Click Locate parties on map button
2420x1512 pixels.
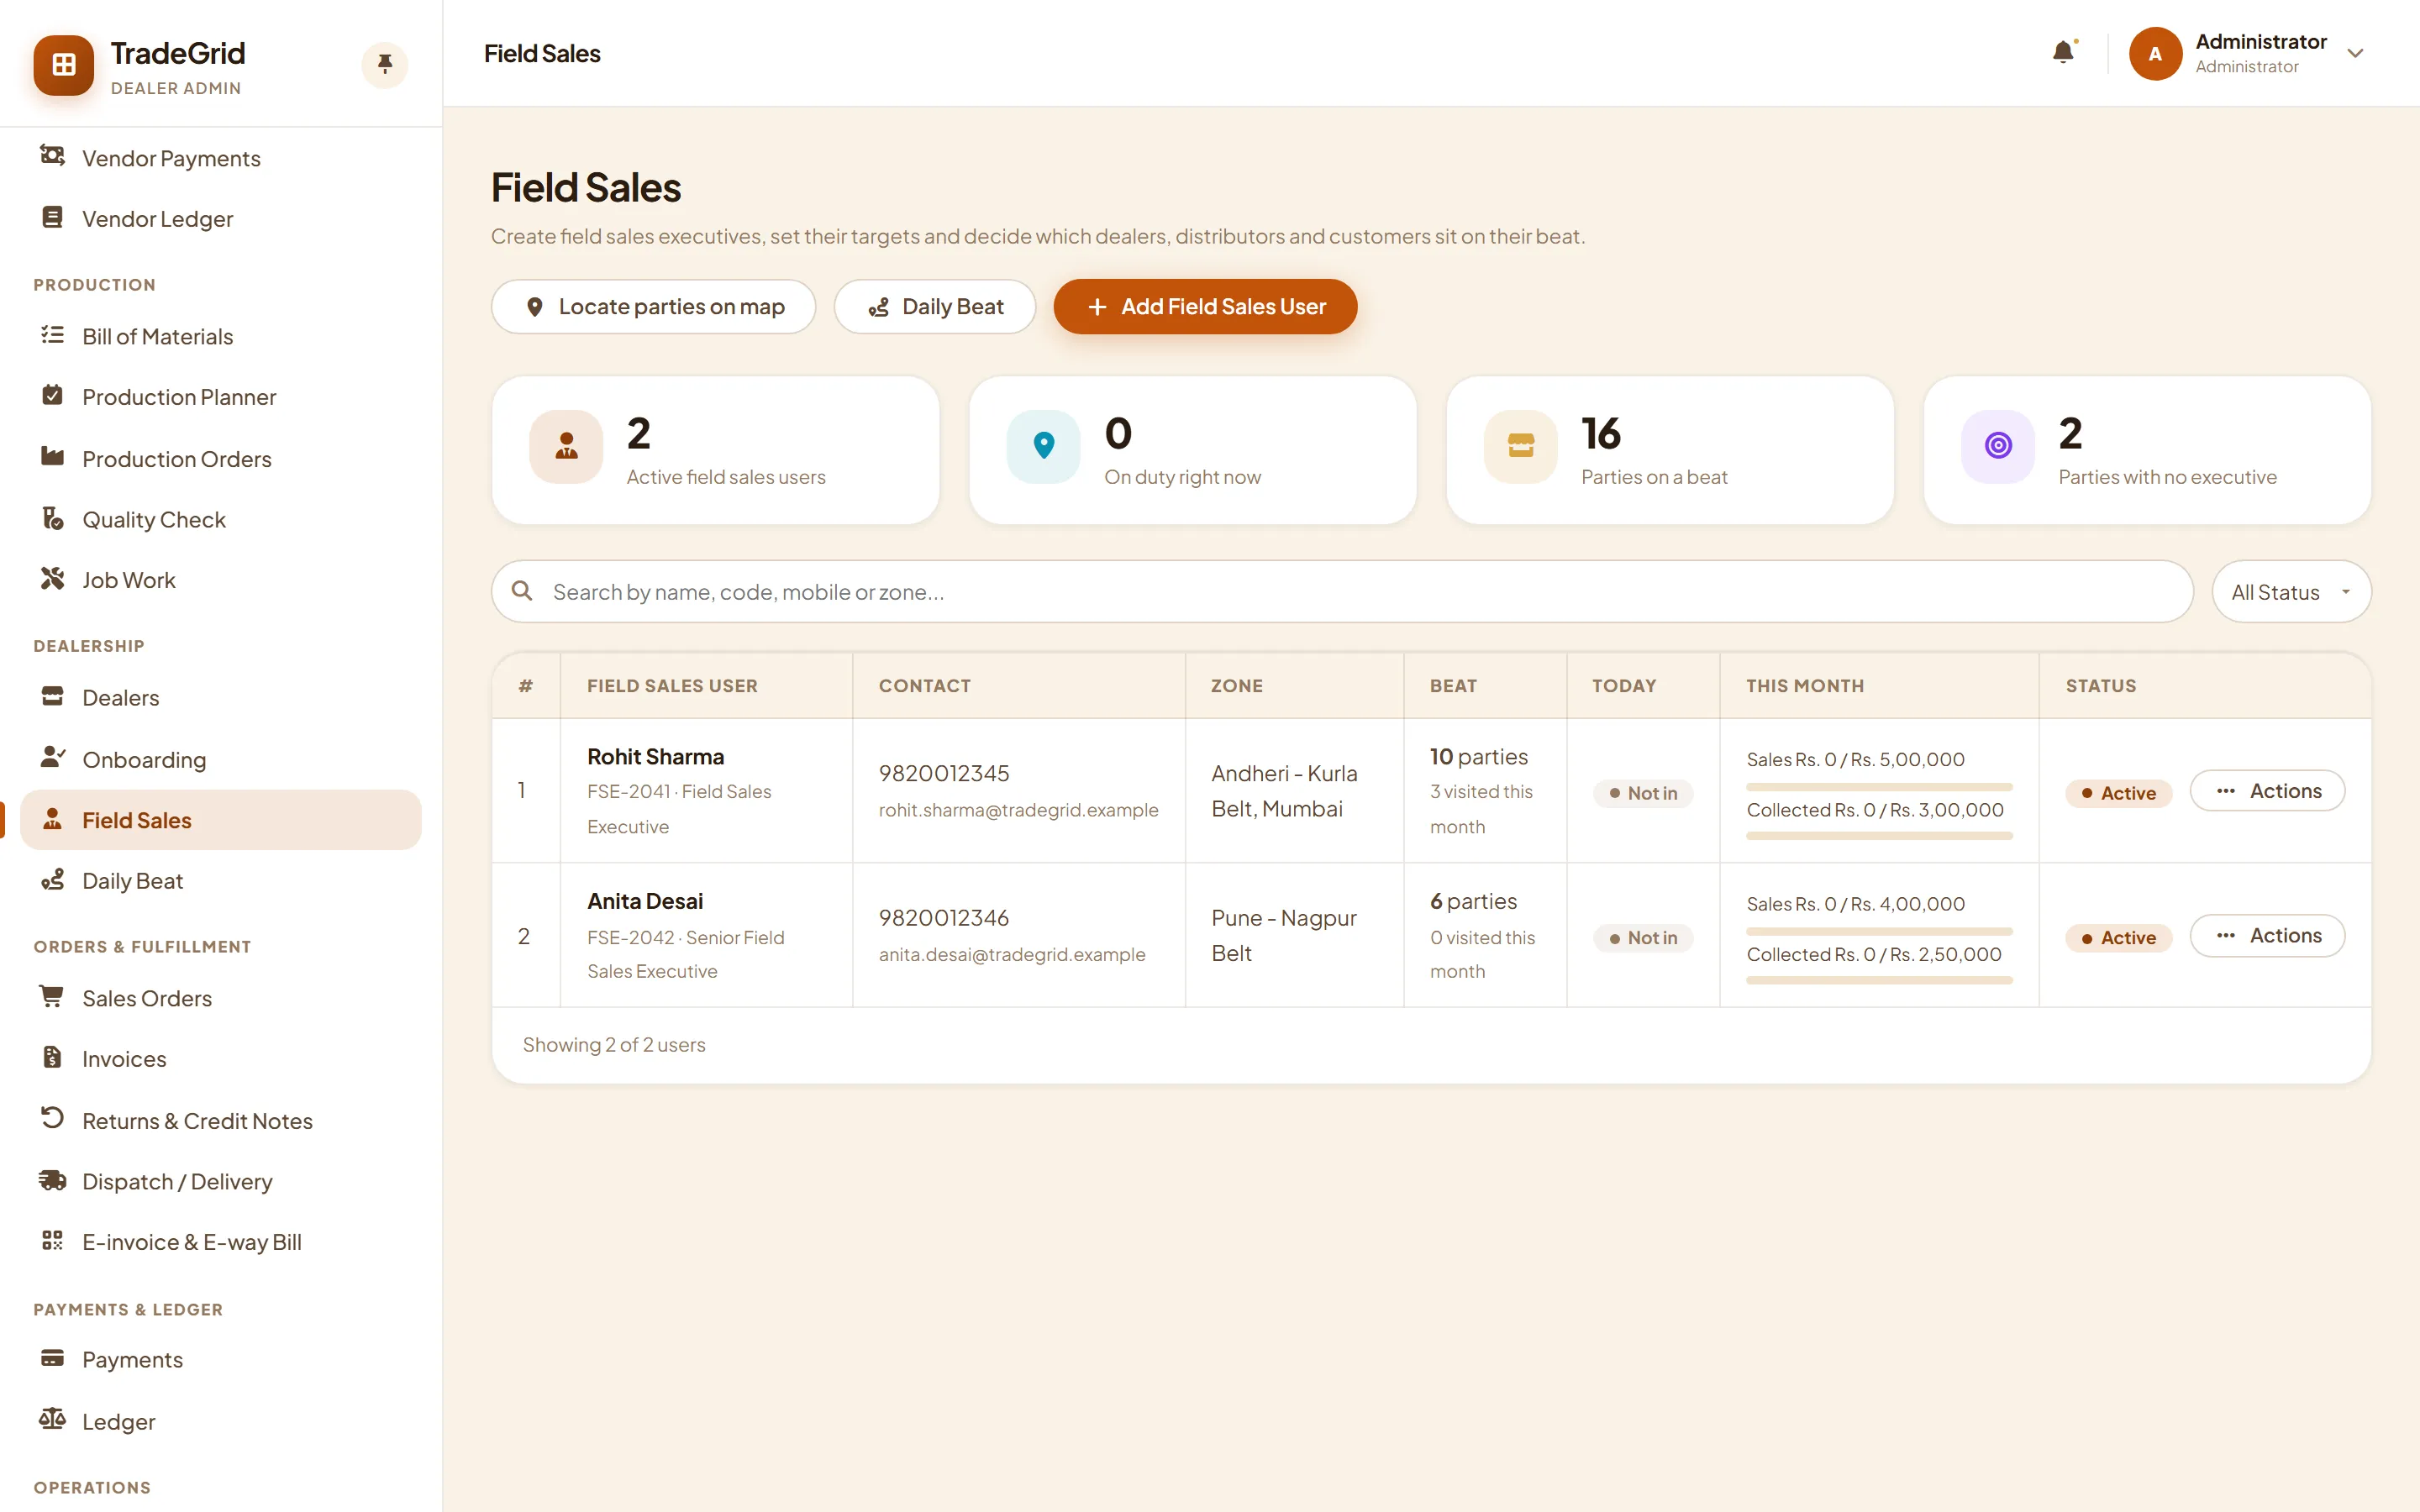coord(653,307)
